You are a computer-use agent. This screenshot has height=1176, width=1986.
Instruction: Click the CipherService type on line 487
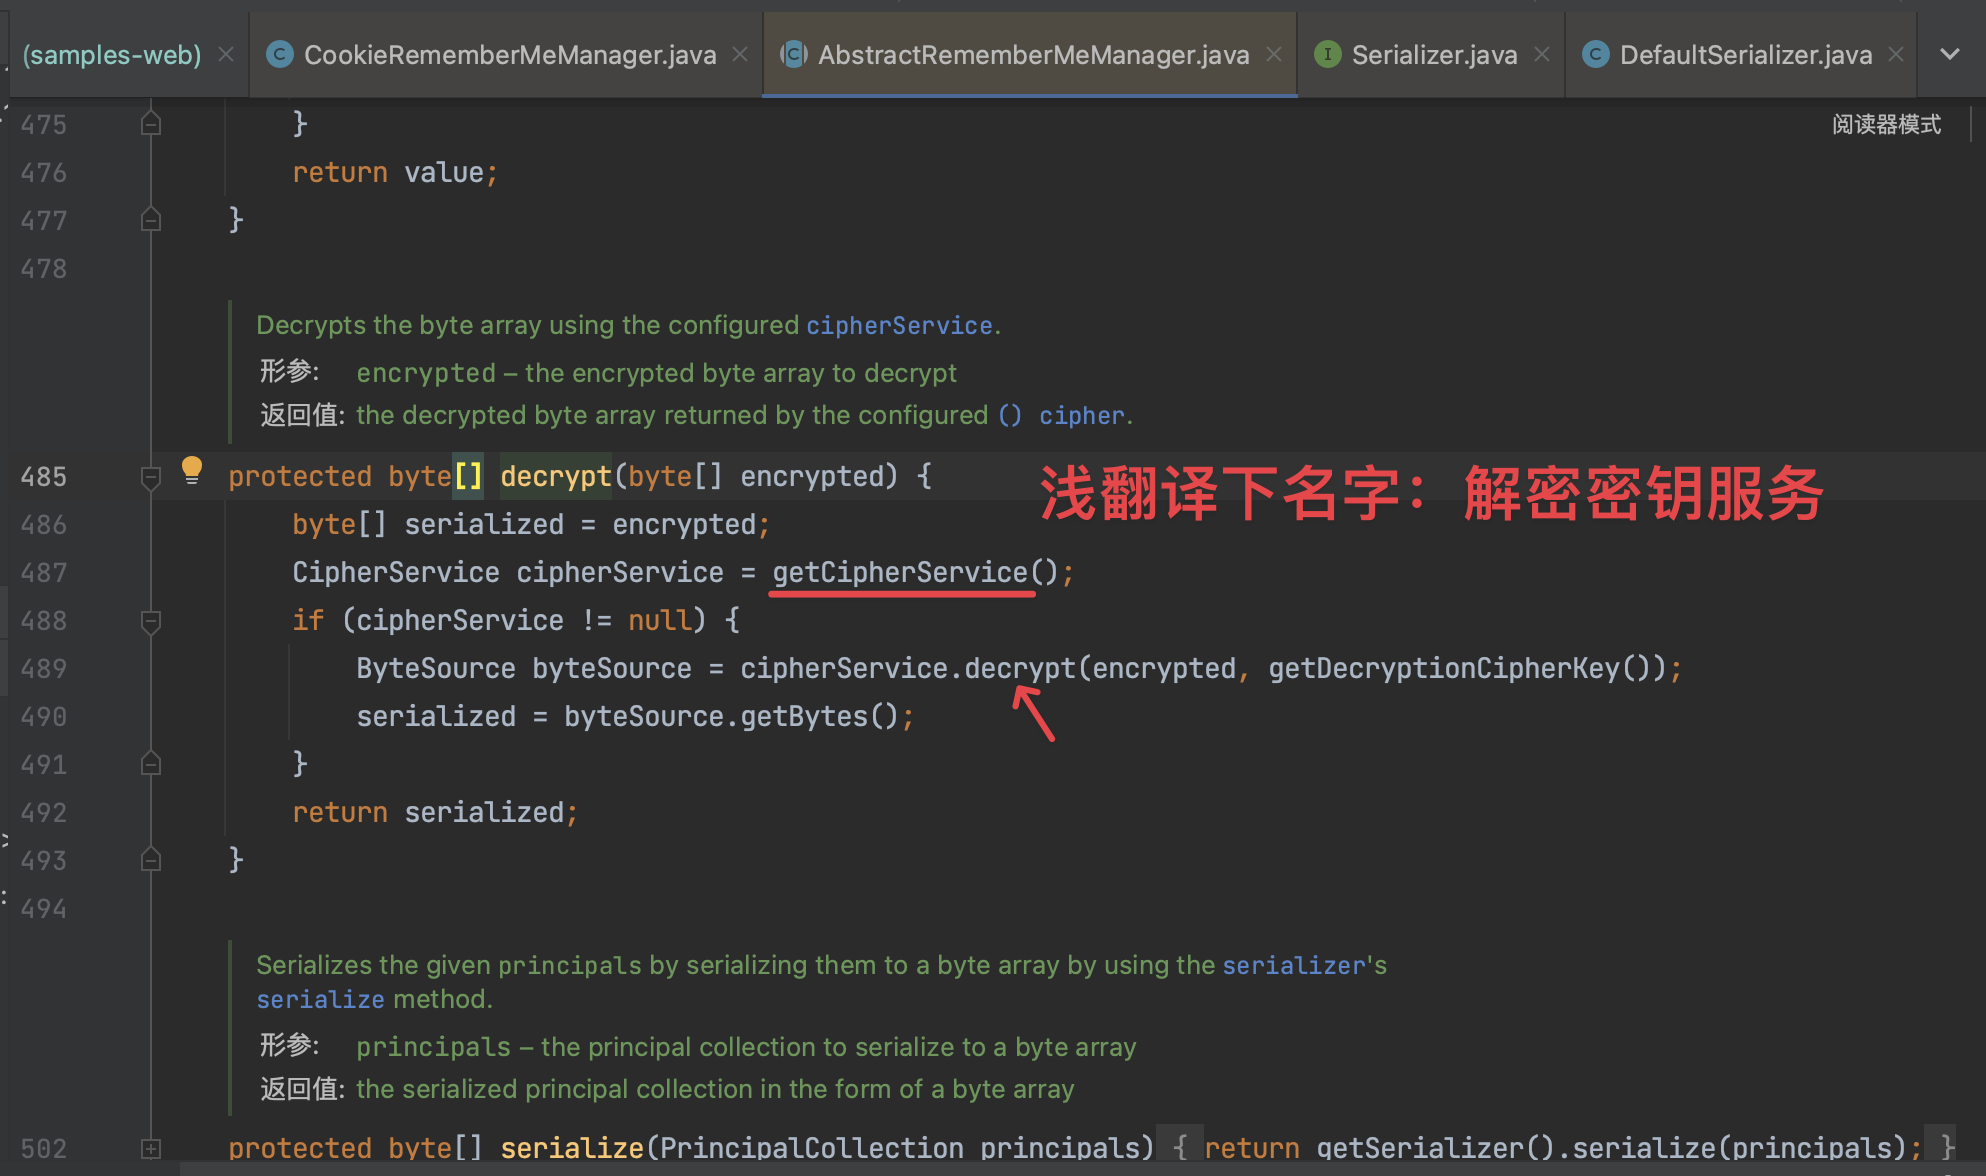[395, 572]
